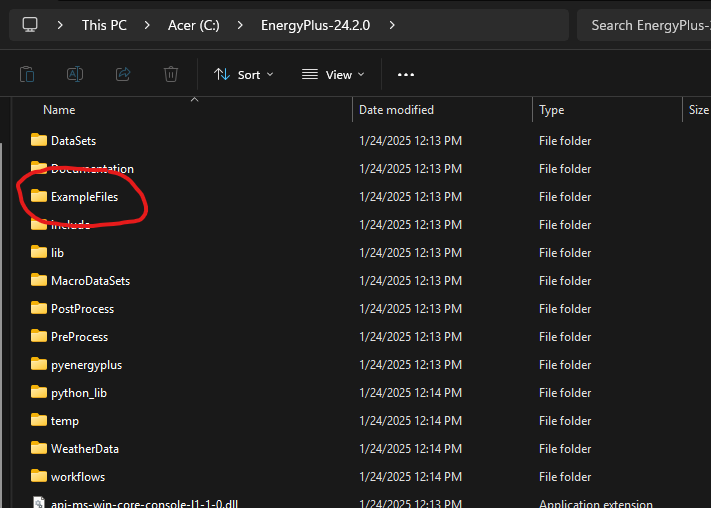Open the View dropdown menu
This screenshot has width=711, height=508.
(x=333, y=74)
